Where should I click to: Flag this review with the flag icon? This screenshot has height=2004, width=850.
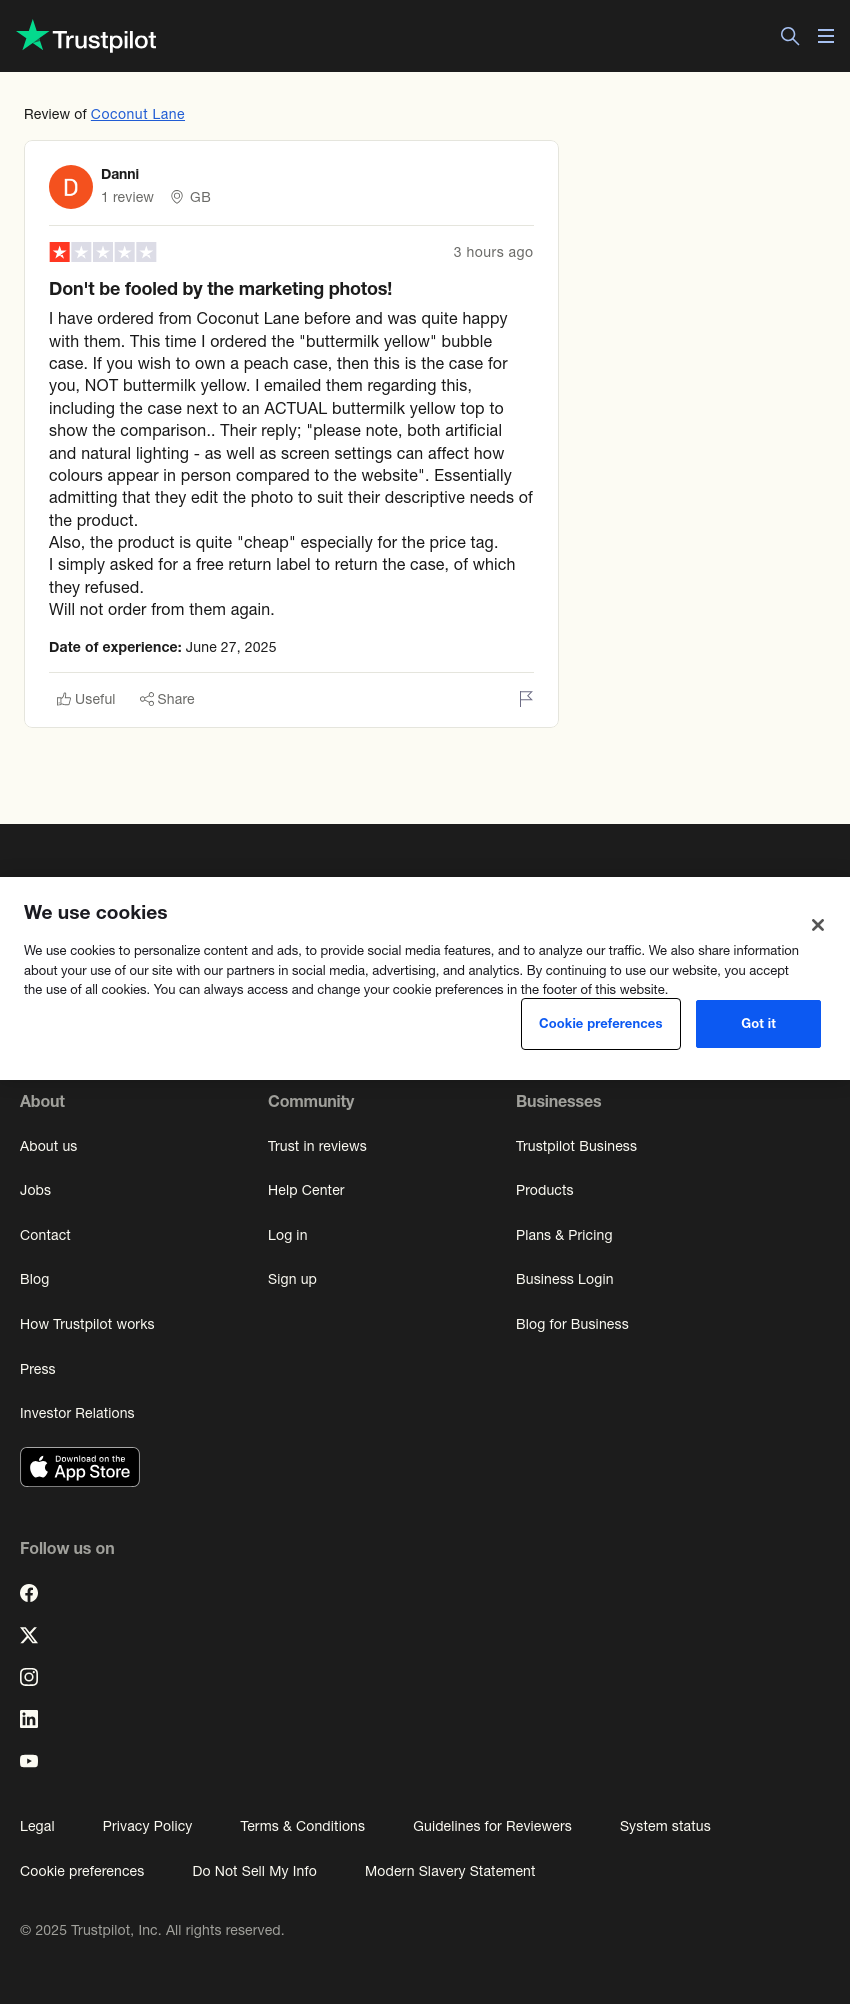pos(526,699)
